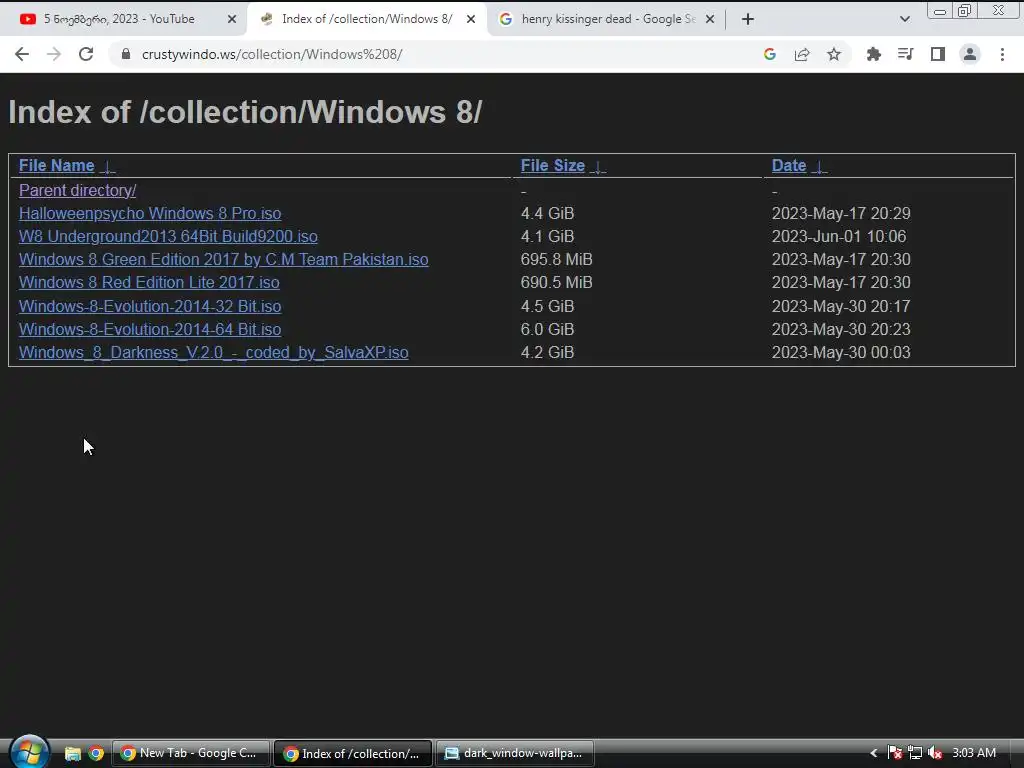Click the padlock site info icon
This screenshot has width=1024, height=768.
tap(125, 54)
